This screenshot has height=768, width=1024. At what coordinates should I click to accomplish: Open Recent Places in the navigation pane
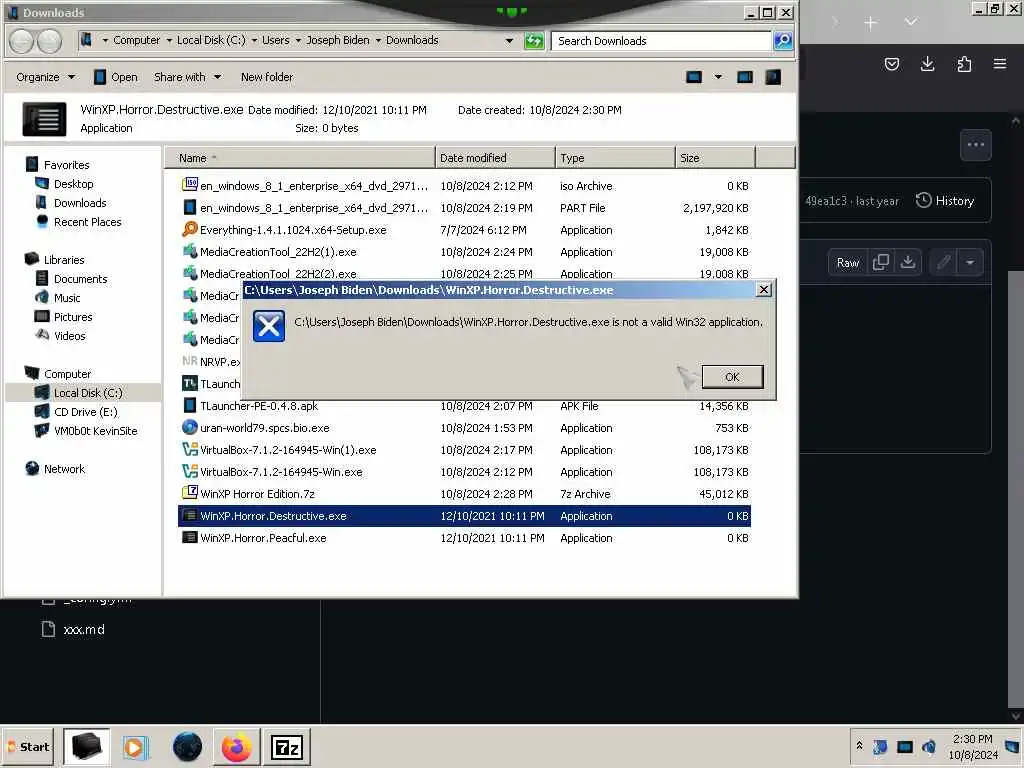pyautogui.click(x=88, y=222)
